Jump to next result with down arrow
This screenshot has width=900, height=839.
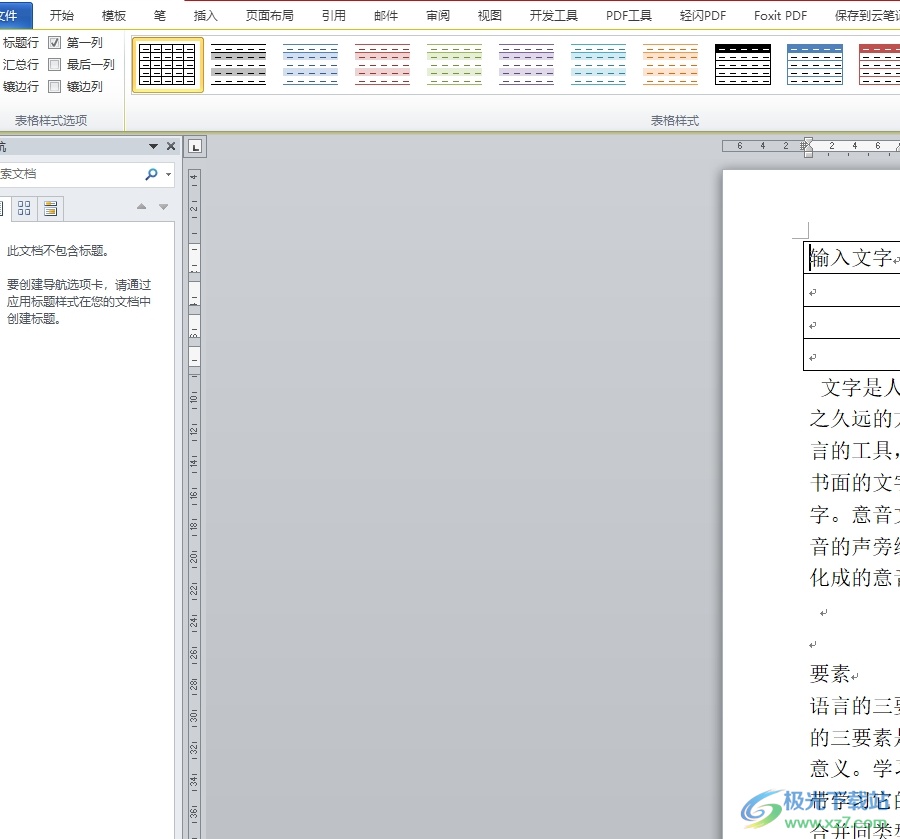click(x=164, y=207)
